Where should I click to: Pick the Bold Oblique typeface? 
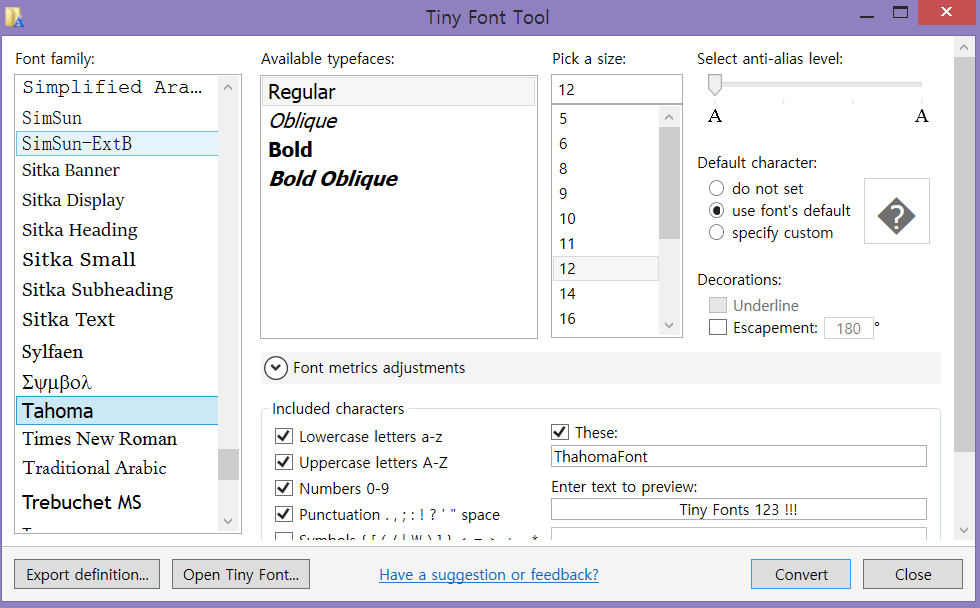[x=333, y=179]
